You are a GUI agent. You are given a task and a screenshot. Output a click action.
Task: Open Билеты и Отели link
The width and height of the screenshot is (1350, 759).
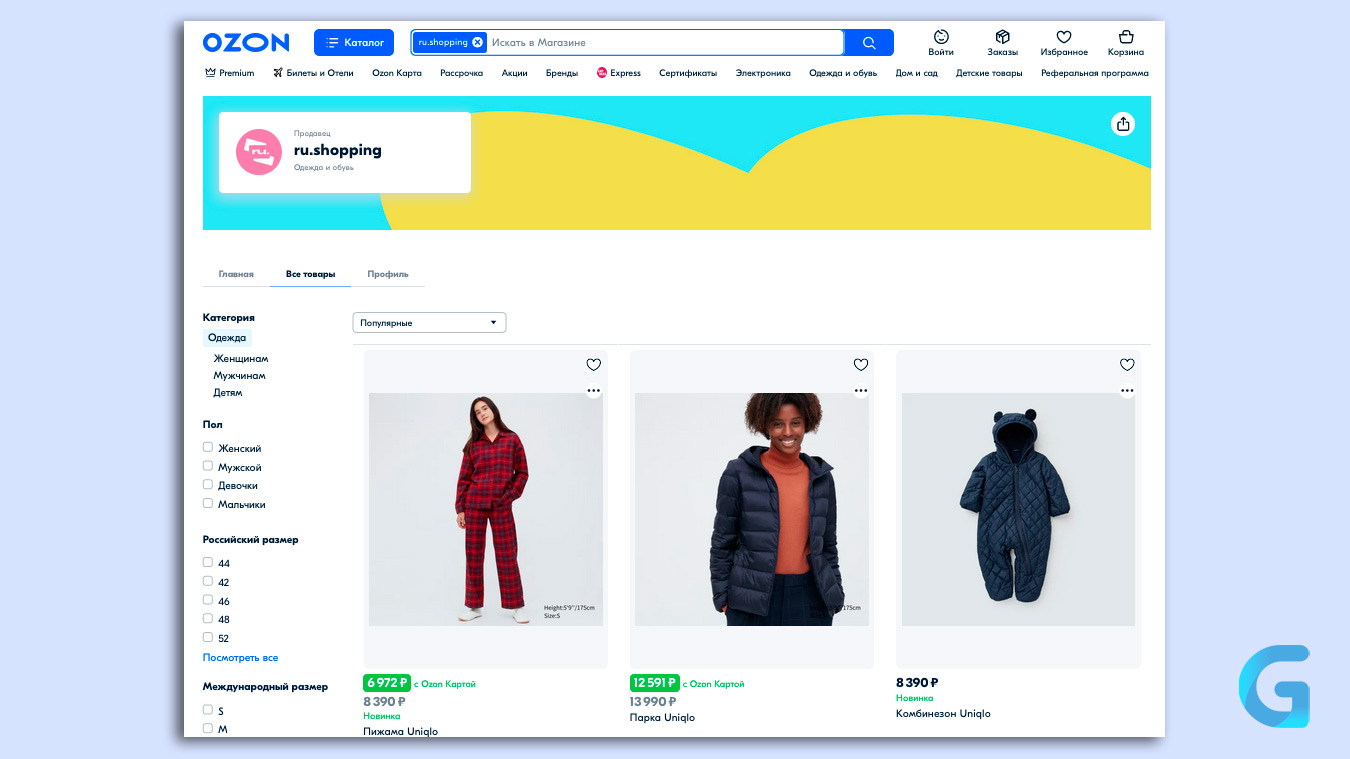pyautogui.click(x=313, y=73)
